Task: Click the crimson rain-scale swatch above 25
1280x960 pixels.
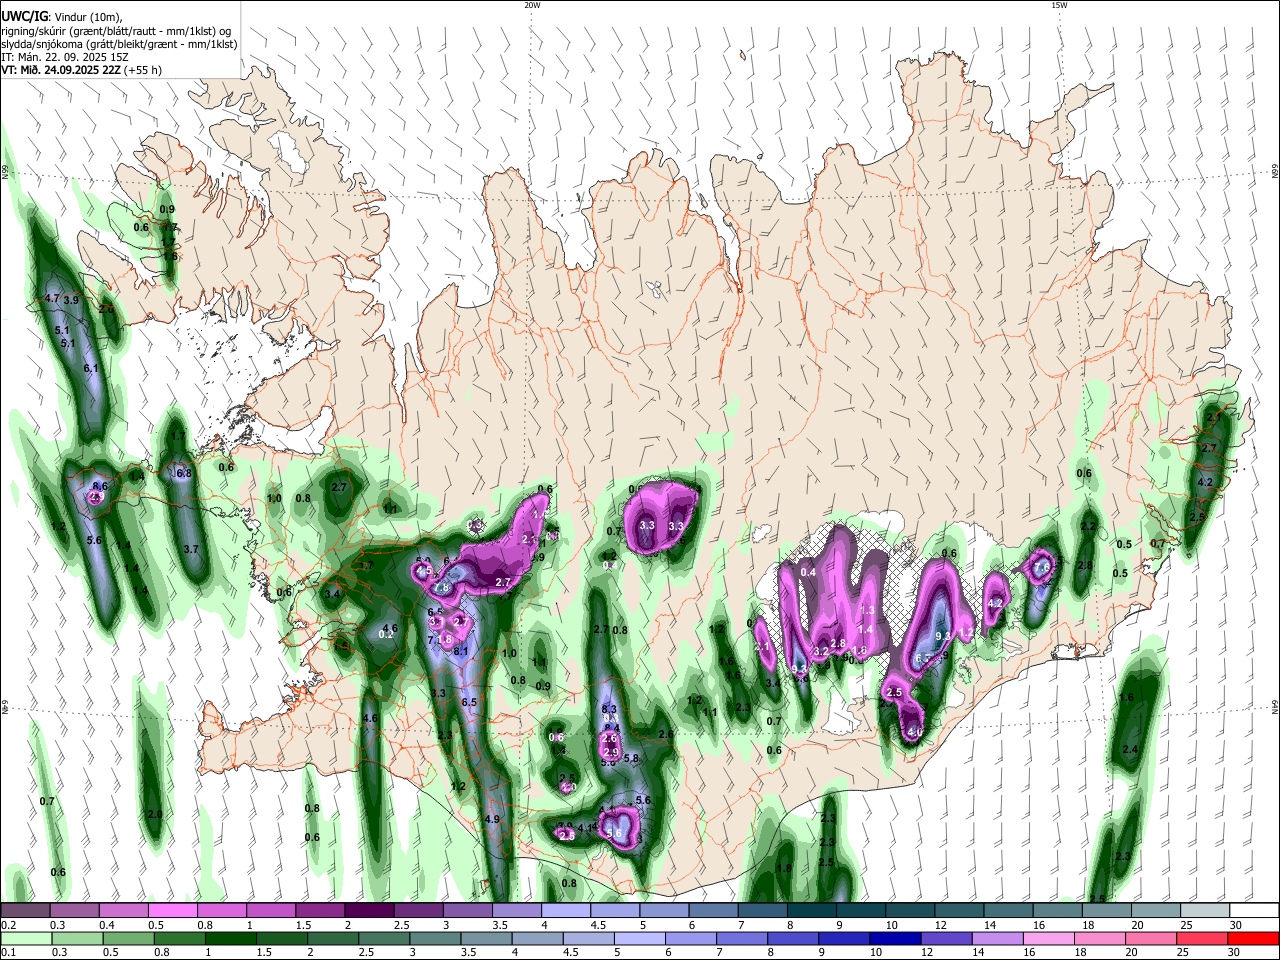Action: coord(1201,938)
